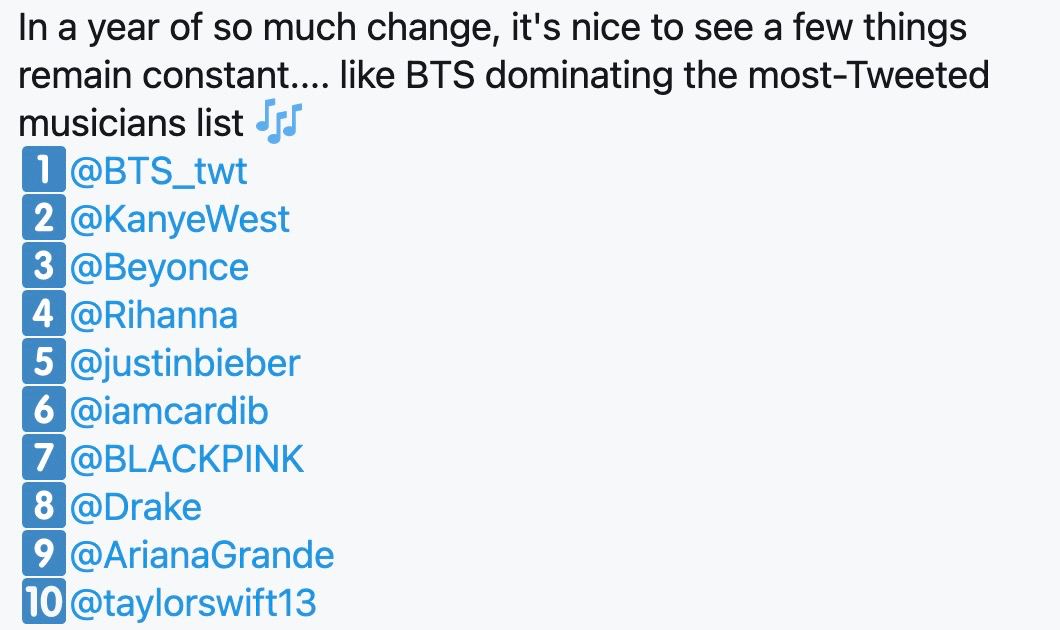Click the number 1 keycap emoji
This screenshot has height=630, width=1060.
click(x=44, y=169)
